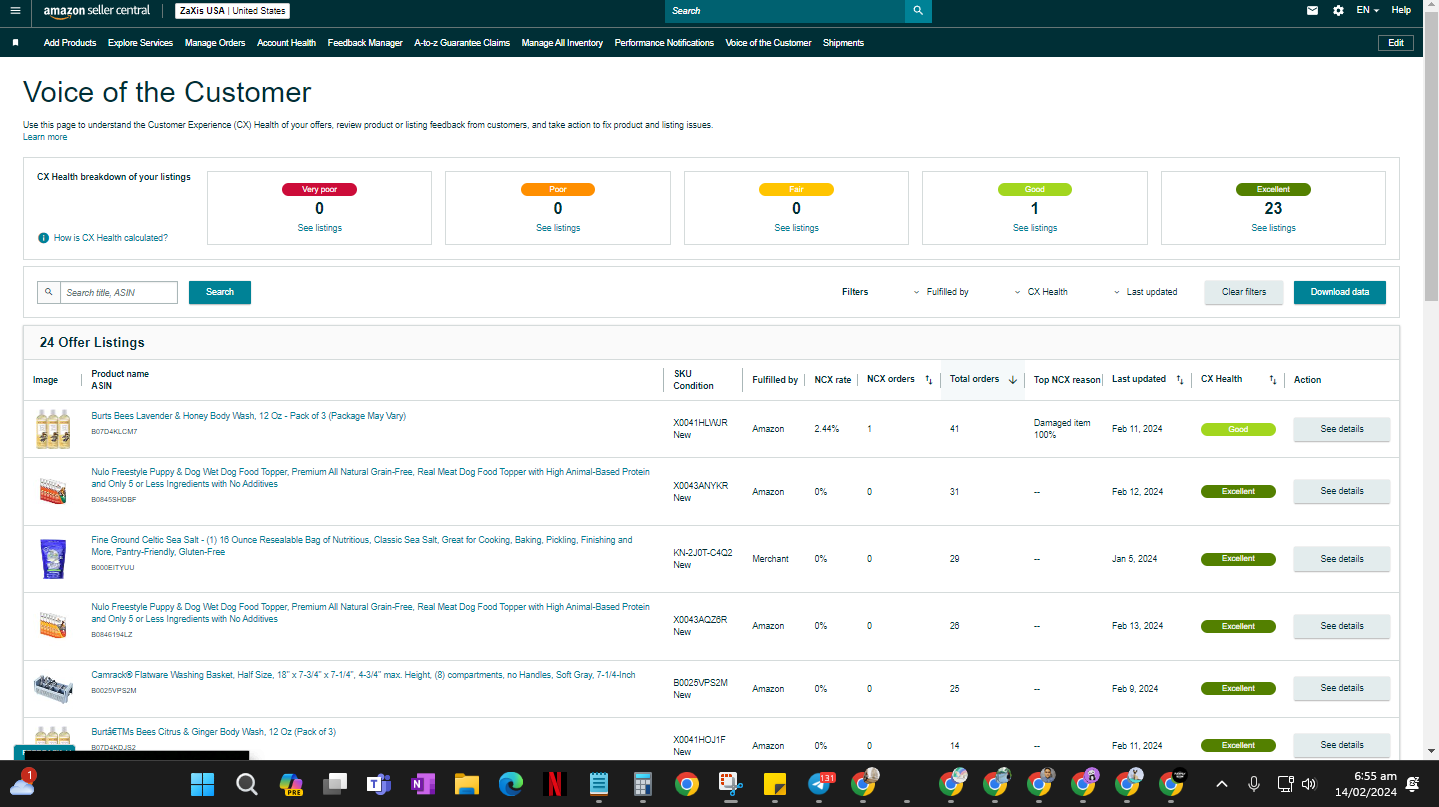Open the hamburger navigation menu

tap(15, 11)
